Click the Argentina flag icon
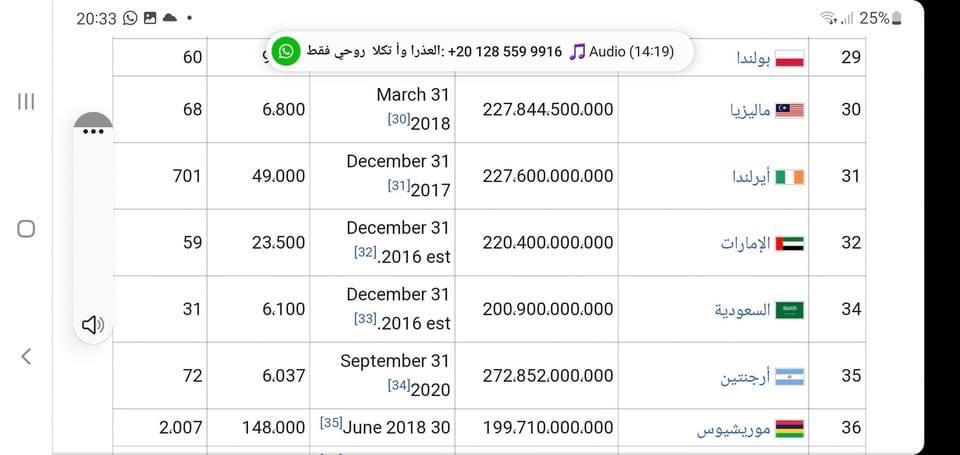The image size is (960, 455). pyautogui.click(x=790, y=376)
